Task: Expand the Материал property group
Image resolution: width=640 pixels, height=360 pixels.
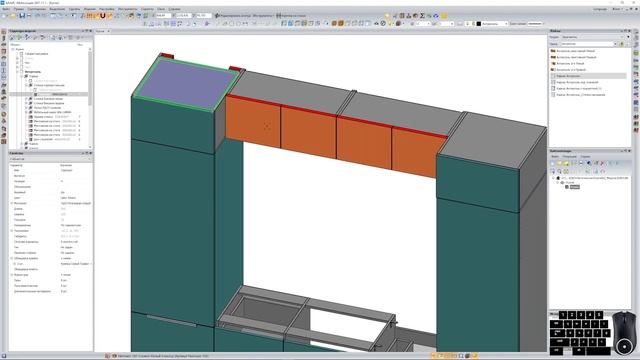Action: [x=12, y=203]
